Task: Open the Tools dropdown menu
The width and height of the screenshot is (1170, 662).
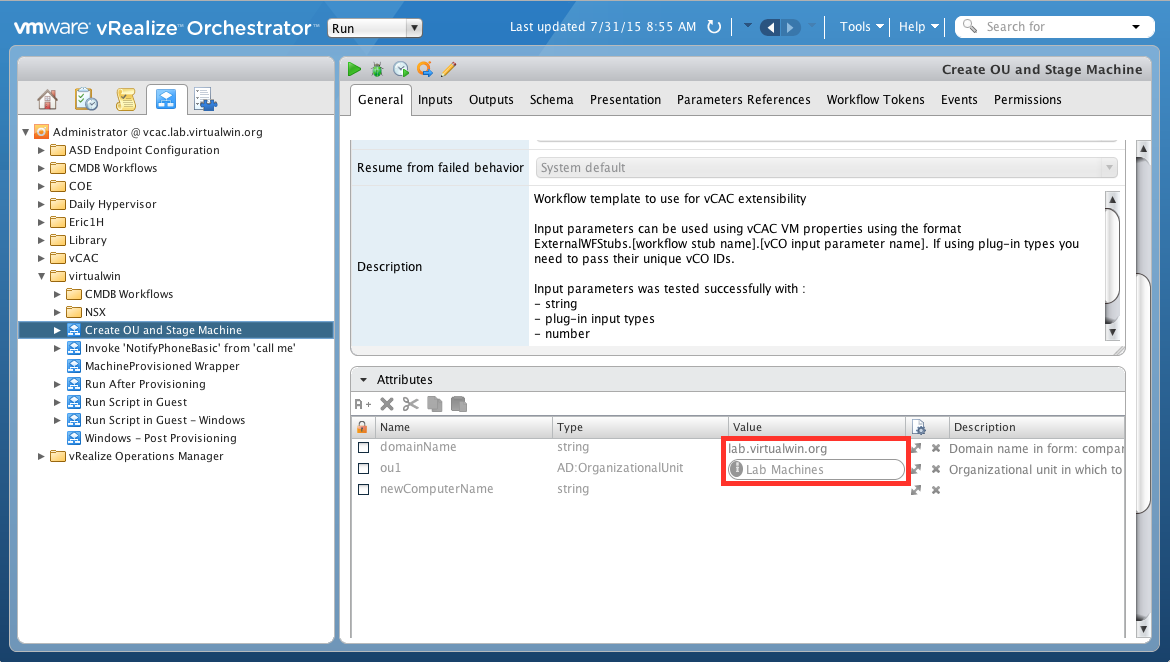Action: (x=861, y=27)
